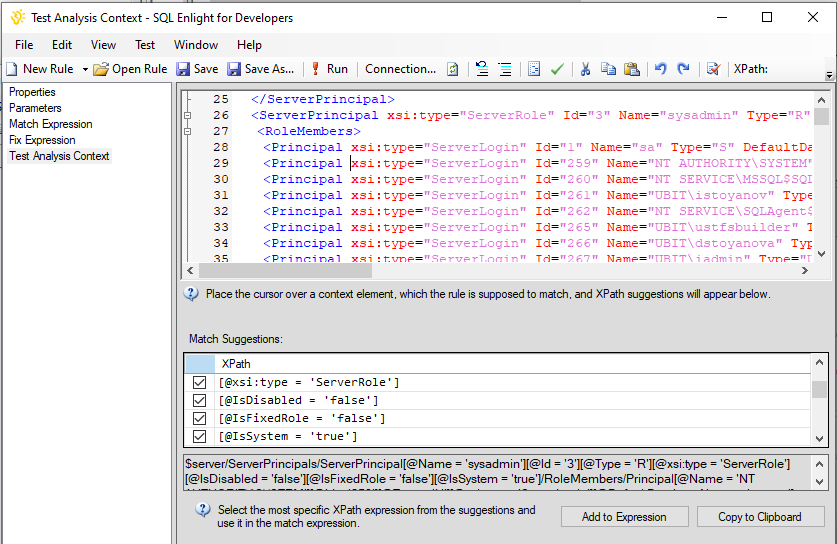This screenshot has height=544, width=837.
Task: Click XML editor scroll left arrow
Action: (x=191, y=271)
